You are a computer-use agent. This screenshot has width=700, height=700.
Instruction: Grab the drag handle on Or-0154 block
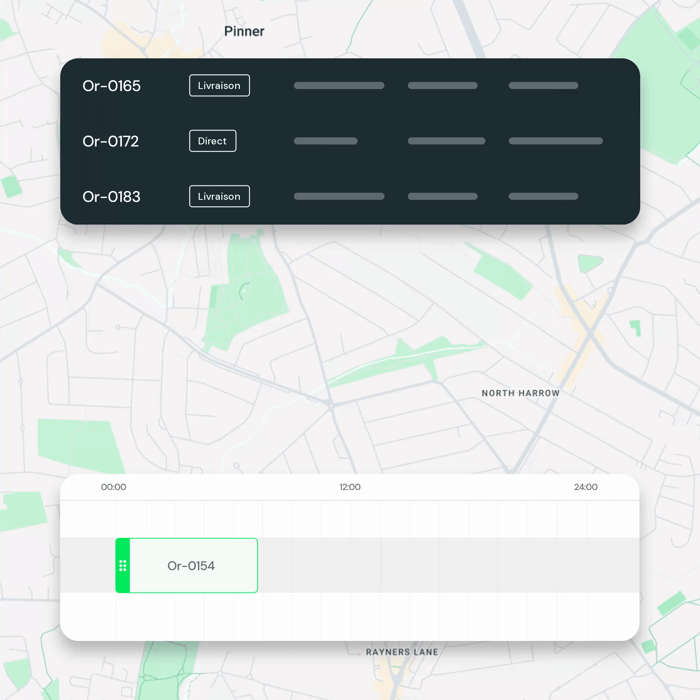(123, 566)
